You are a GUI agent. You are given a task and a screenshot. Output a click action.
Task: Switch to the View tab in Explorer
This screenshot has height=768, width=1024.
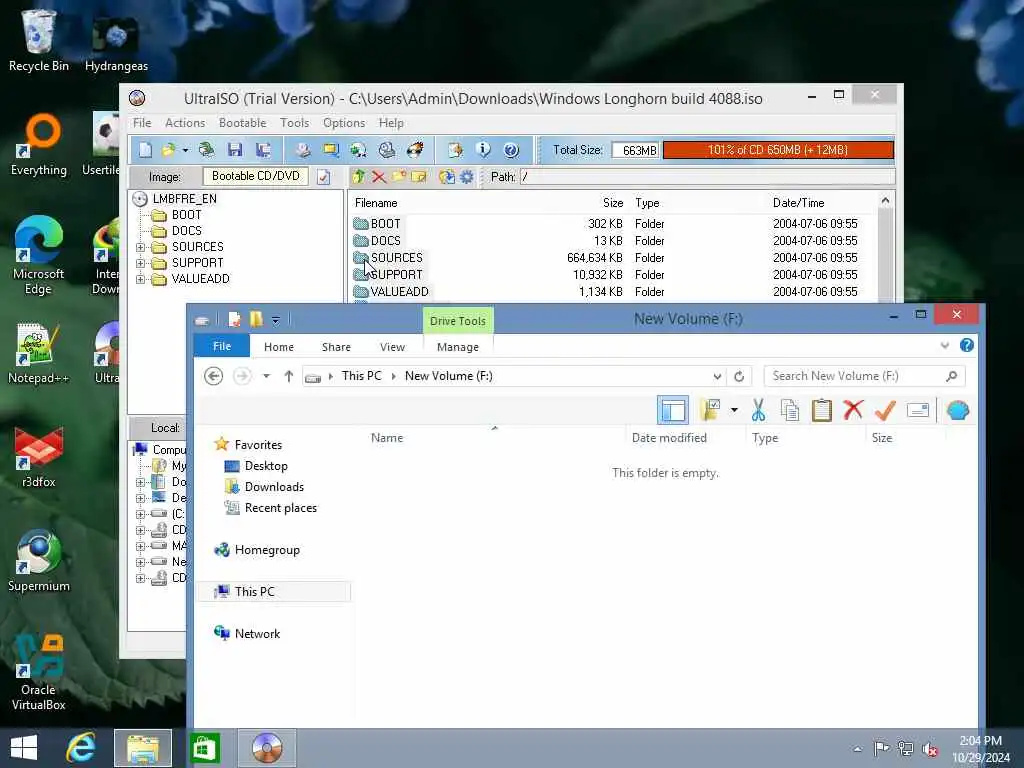392,347
